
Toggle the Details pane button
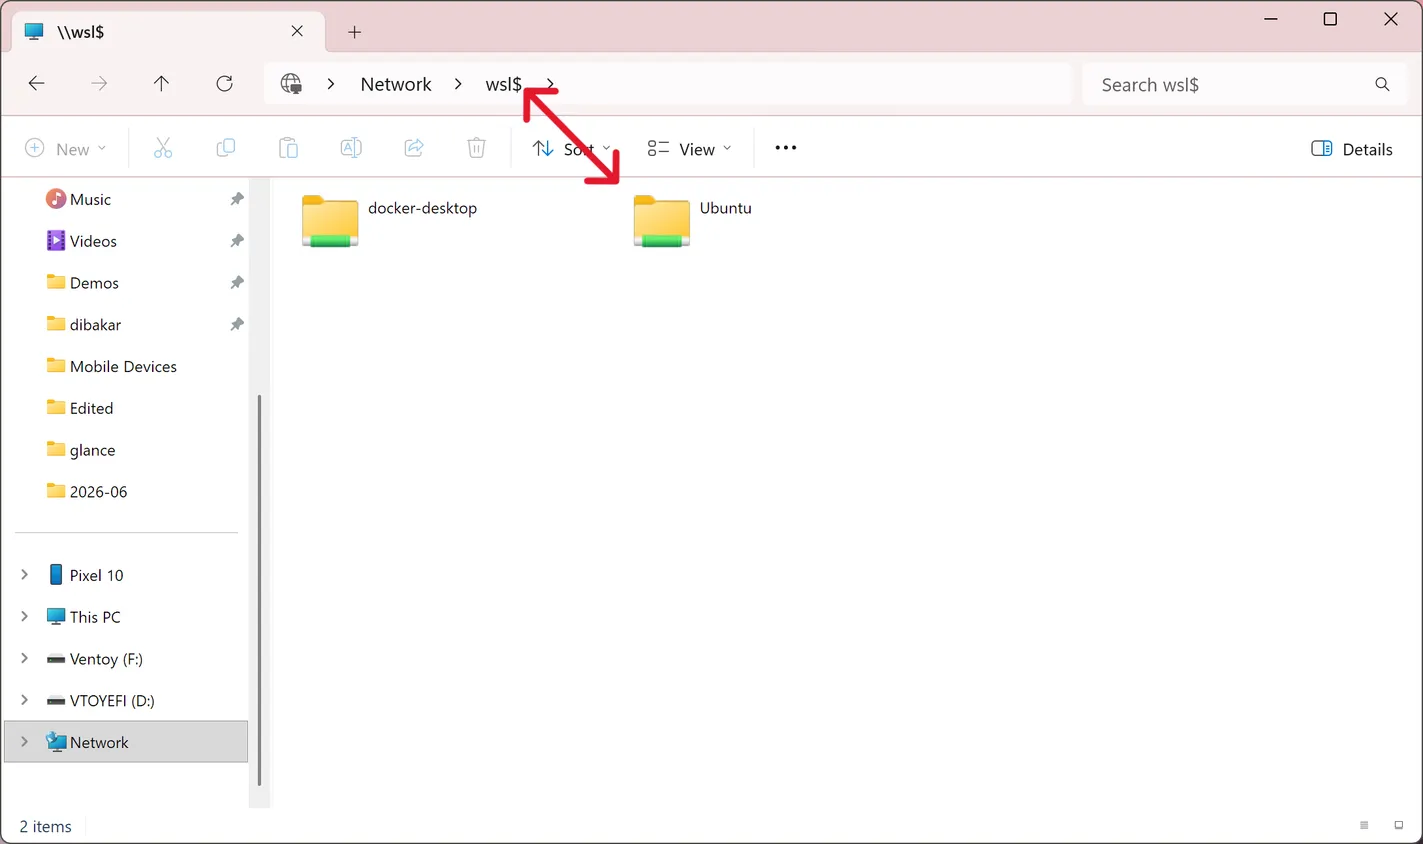click(1352, 148)
